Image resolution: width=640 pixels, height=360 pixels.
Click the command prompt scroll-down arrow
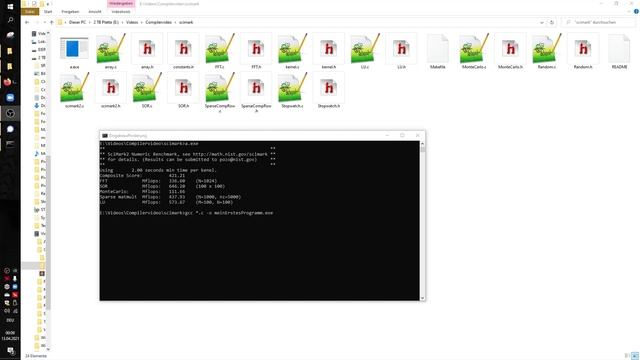click(x=422, y=298)
